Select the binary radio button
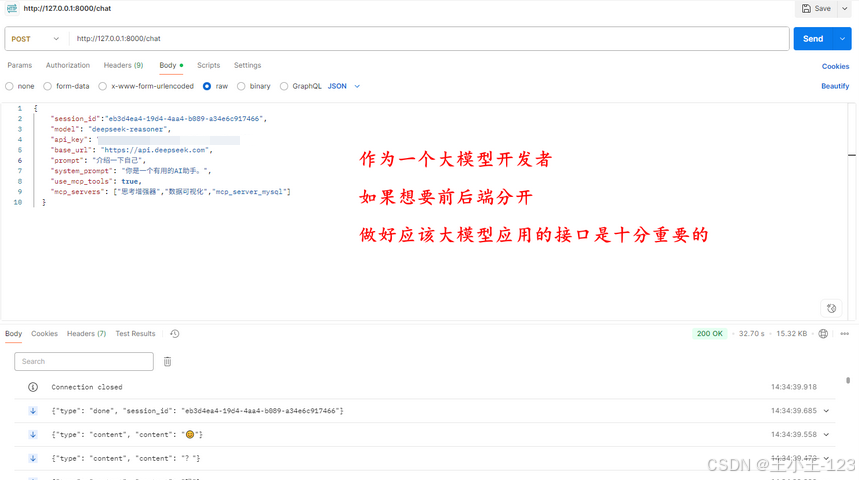Screen dimensions: 859x480 coord(241,86)
